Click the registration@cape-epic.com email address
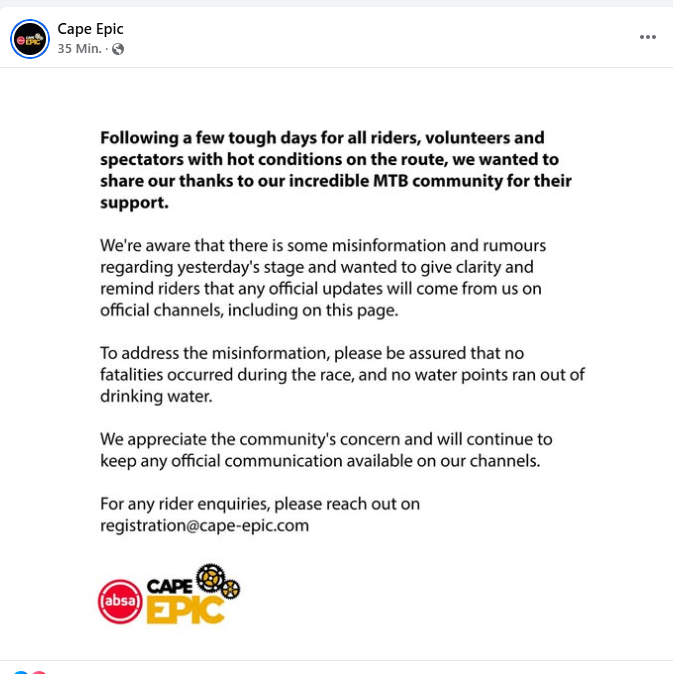Image resolution: width=673 pixels, height=674 pixels. [x=204, y=525]
